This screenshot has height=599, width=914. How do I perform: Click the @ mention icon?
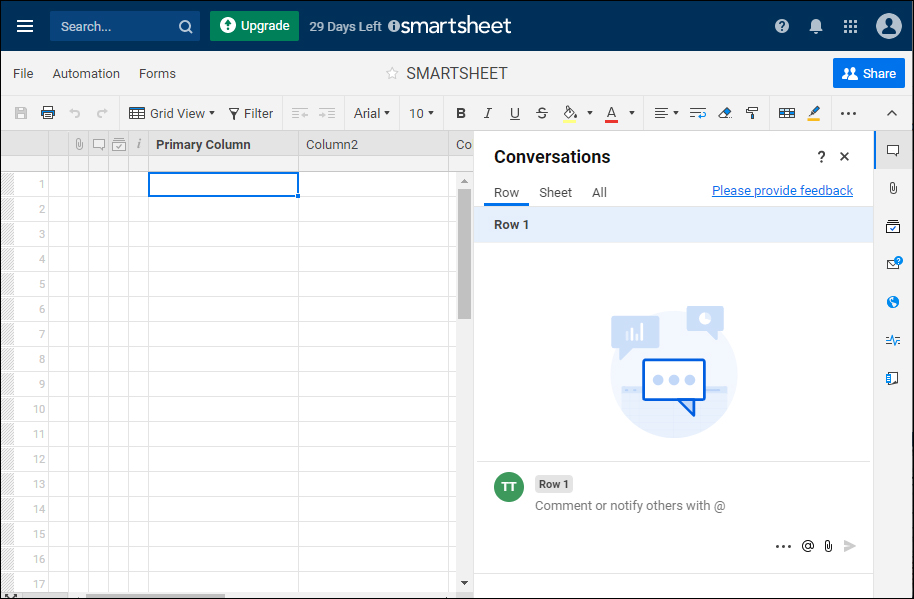(807, 546)
